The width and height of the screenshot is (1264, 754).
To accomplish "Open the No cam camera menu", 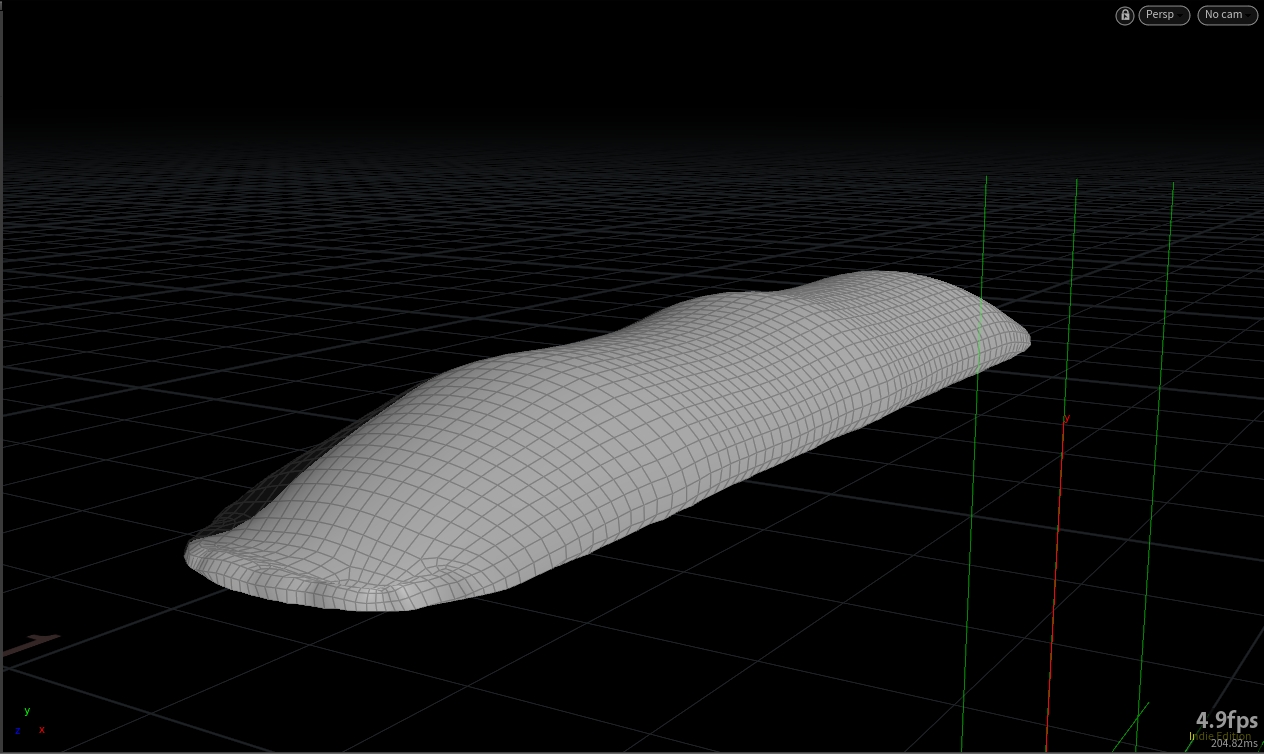I will (1227, 15).
